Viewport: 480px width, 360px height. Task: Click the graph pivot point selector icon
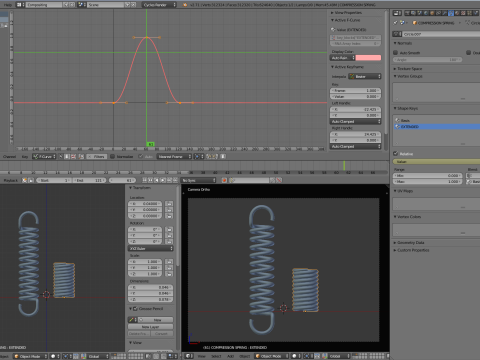tap(199, 156)
